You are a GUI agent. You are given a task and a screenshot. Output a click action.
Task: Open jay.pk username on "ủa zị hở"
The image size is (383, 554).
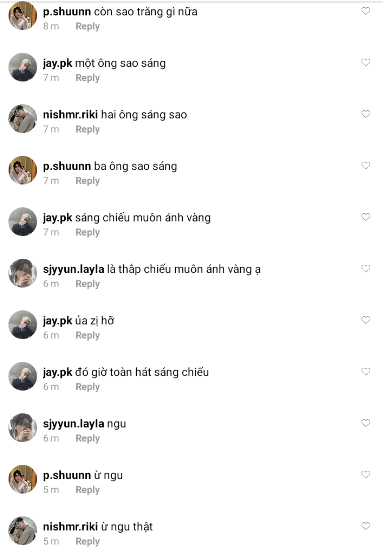tap(58, 321)
